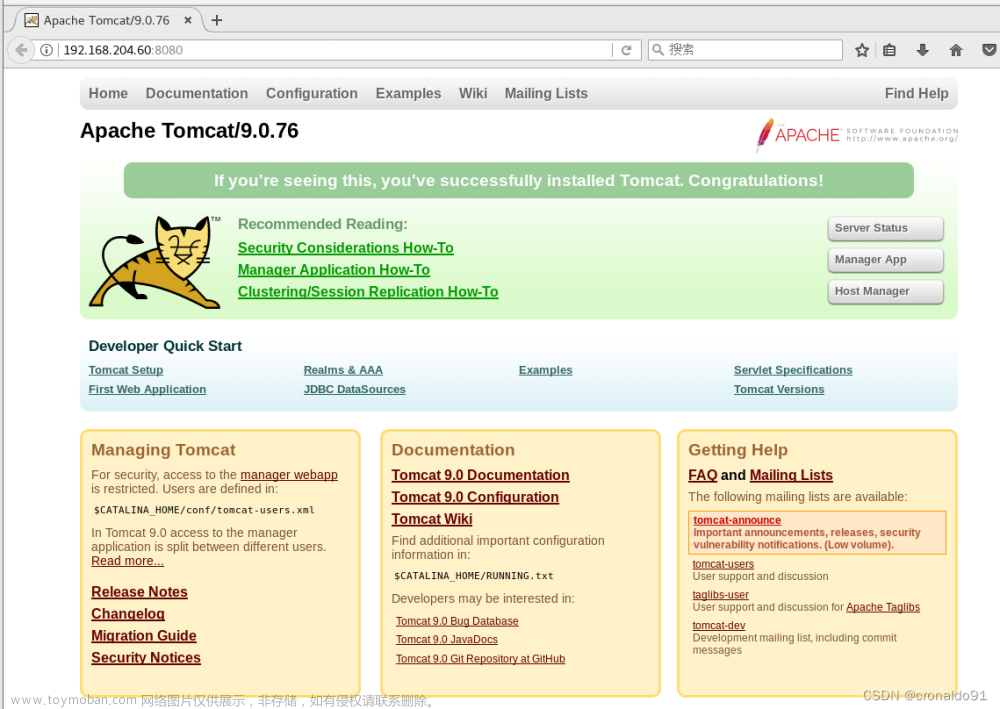Open the Tomcat Wiki link
1000x709 pixels.
(432, 520)
